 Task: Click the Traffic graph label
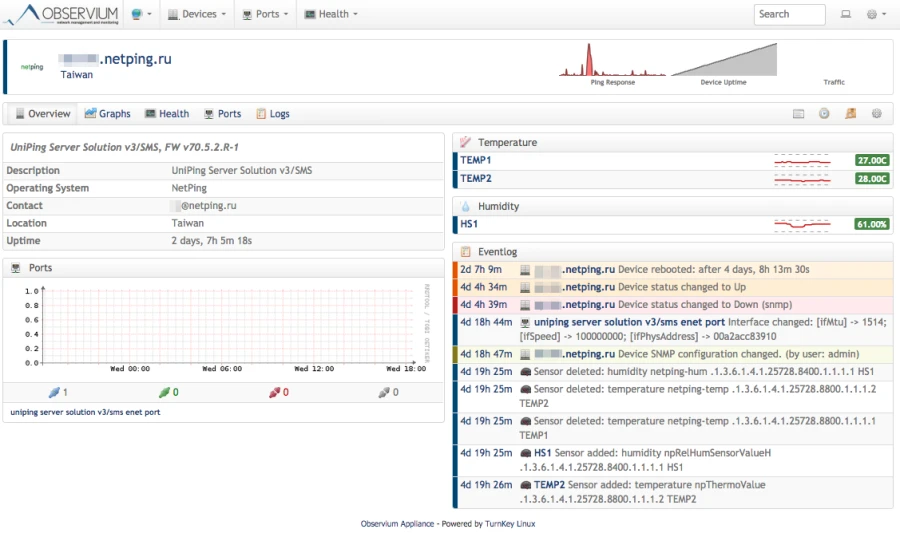[833, 83]
